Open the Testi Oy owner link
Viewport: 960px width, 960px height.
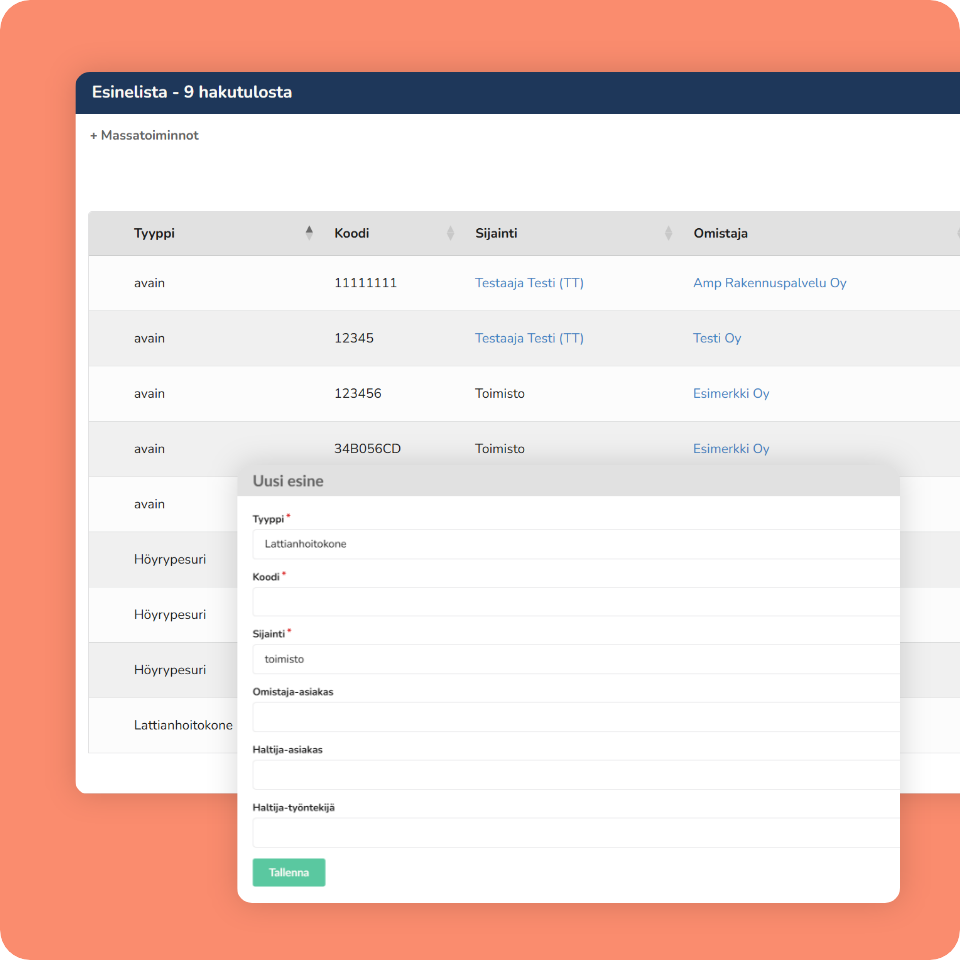(x=717, y=338)
